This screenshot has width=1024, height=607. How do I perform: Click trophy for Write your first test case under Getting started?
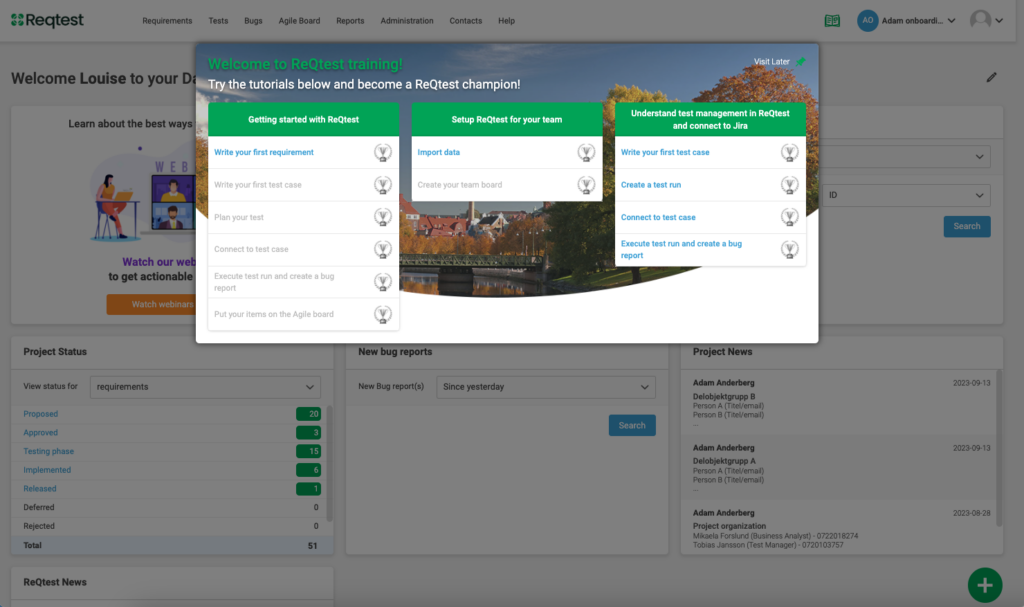click(x=383, y=185)
